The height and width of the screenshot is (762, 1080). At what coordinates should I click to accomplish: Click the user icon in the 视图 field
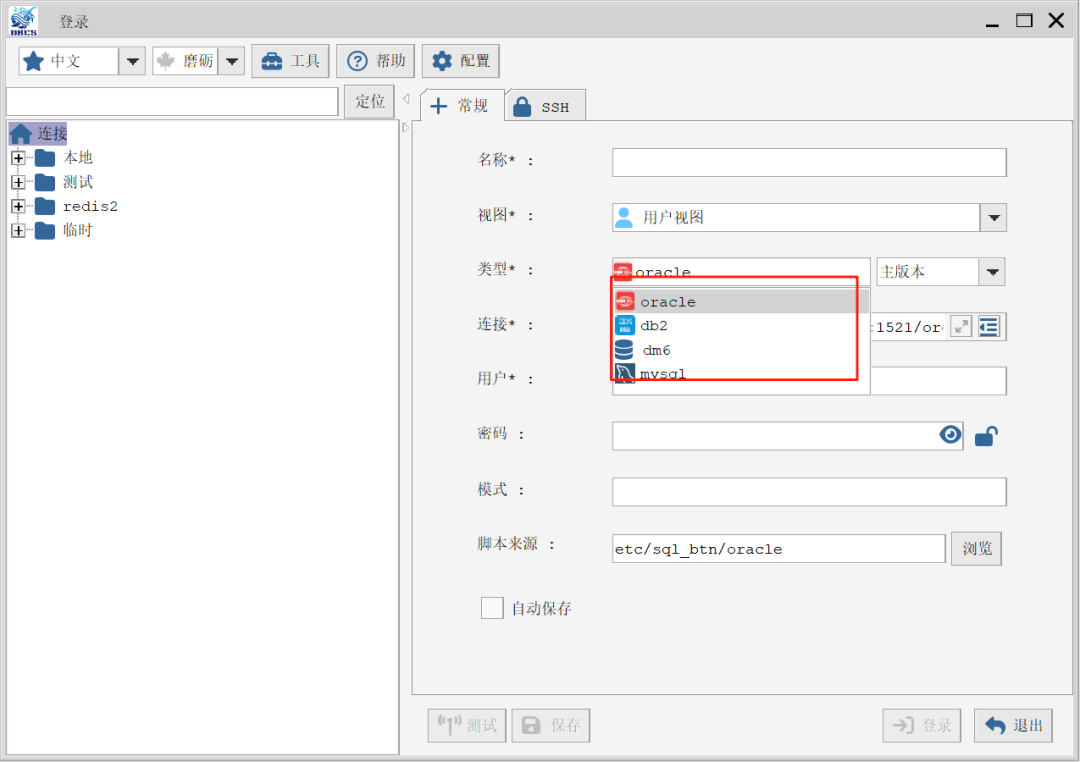click(624, 217)
